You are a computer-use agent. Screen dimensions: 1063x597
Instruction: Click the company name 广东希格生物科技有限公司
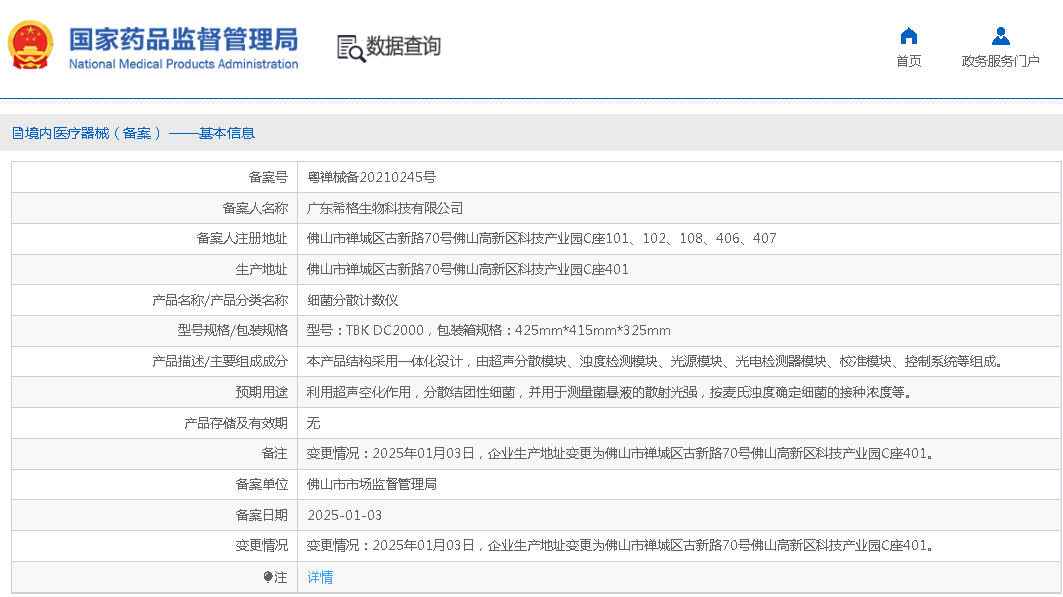click(x=385, y=208)
